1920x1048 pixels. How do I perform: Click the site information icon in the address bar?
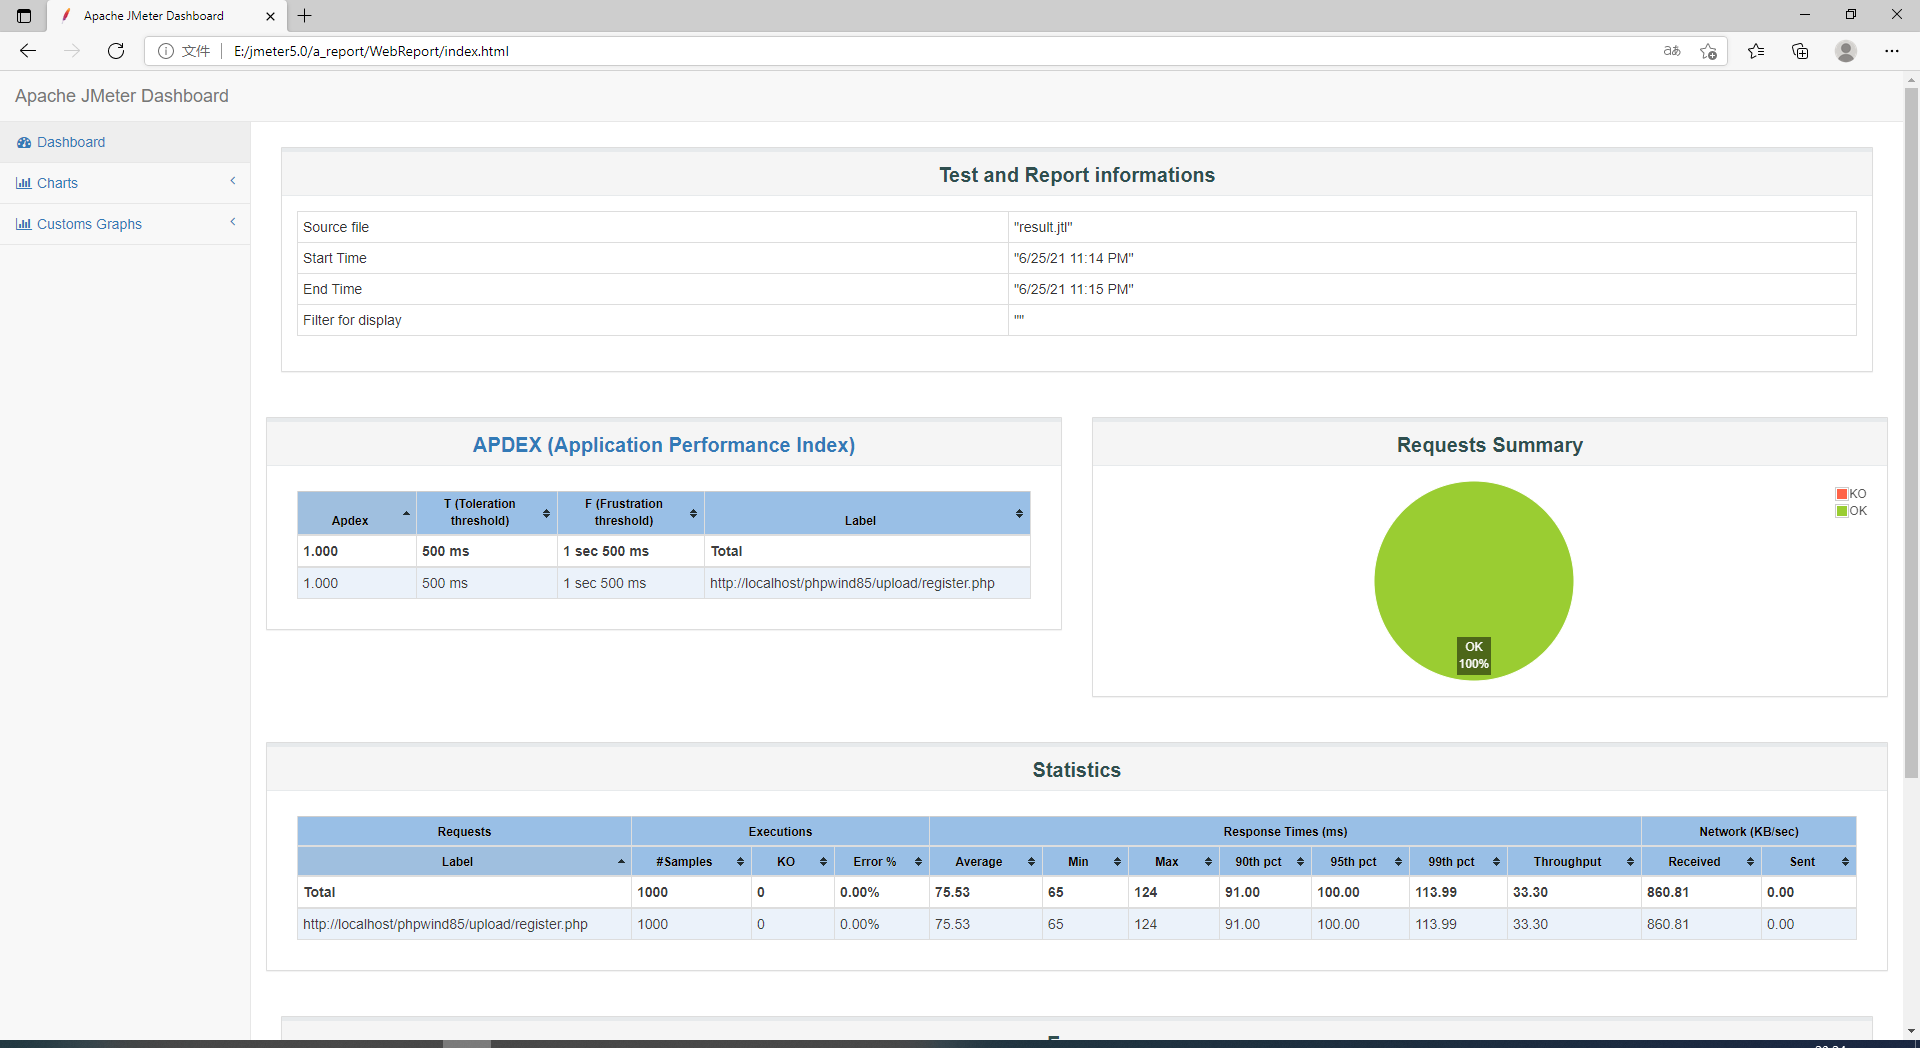(x=166, y=51)
